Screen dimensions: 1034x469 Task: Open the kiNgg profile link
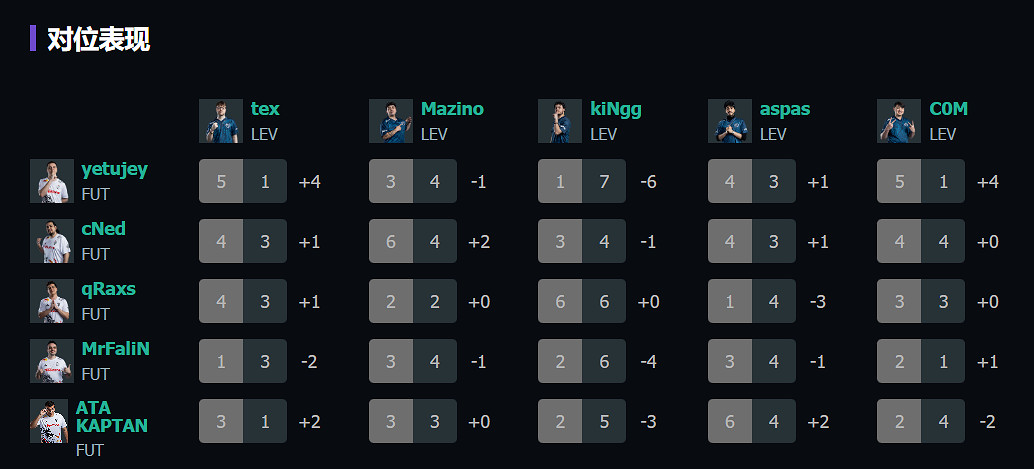(616, 109)
